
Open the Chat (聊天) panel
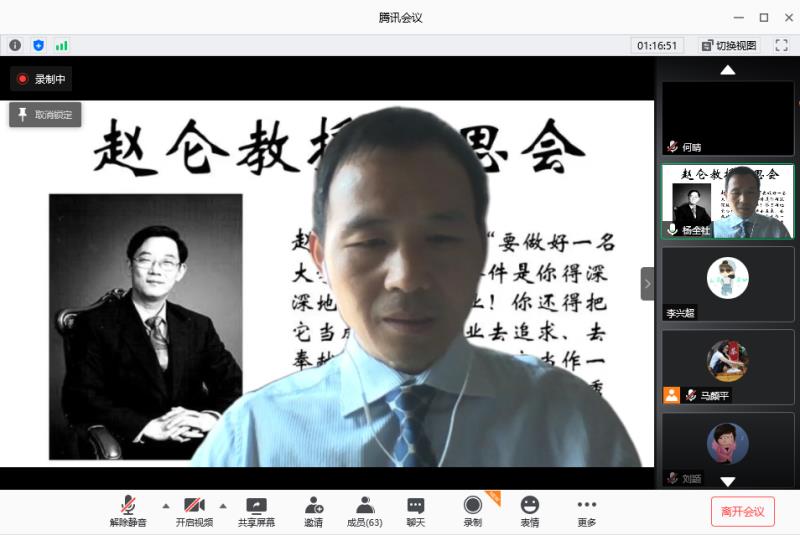(416, 511)
